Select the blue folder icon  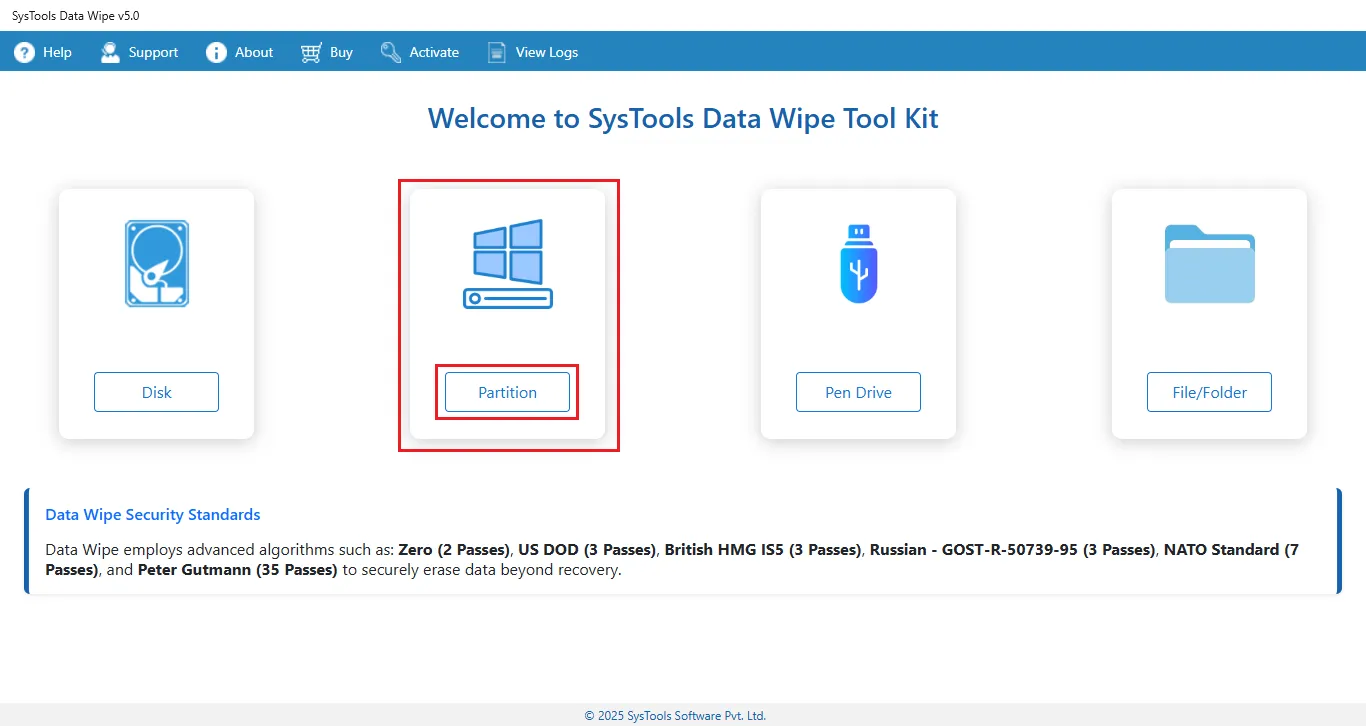(1210, 264)
